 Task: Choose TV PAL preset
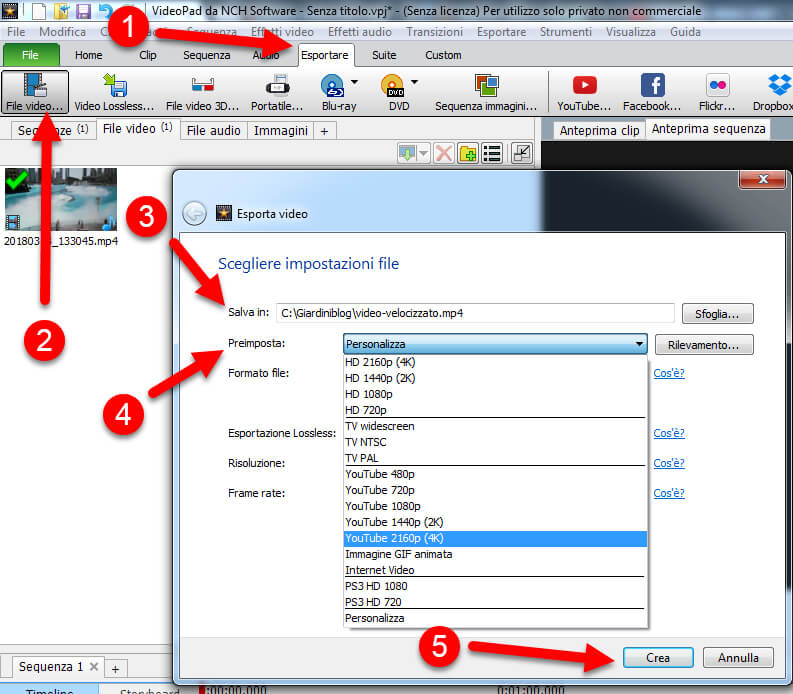(x=495, y=458)
